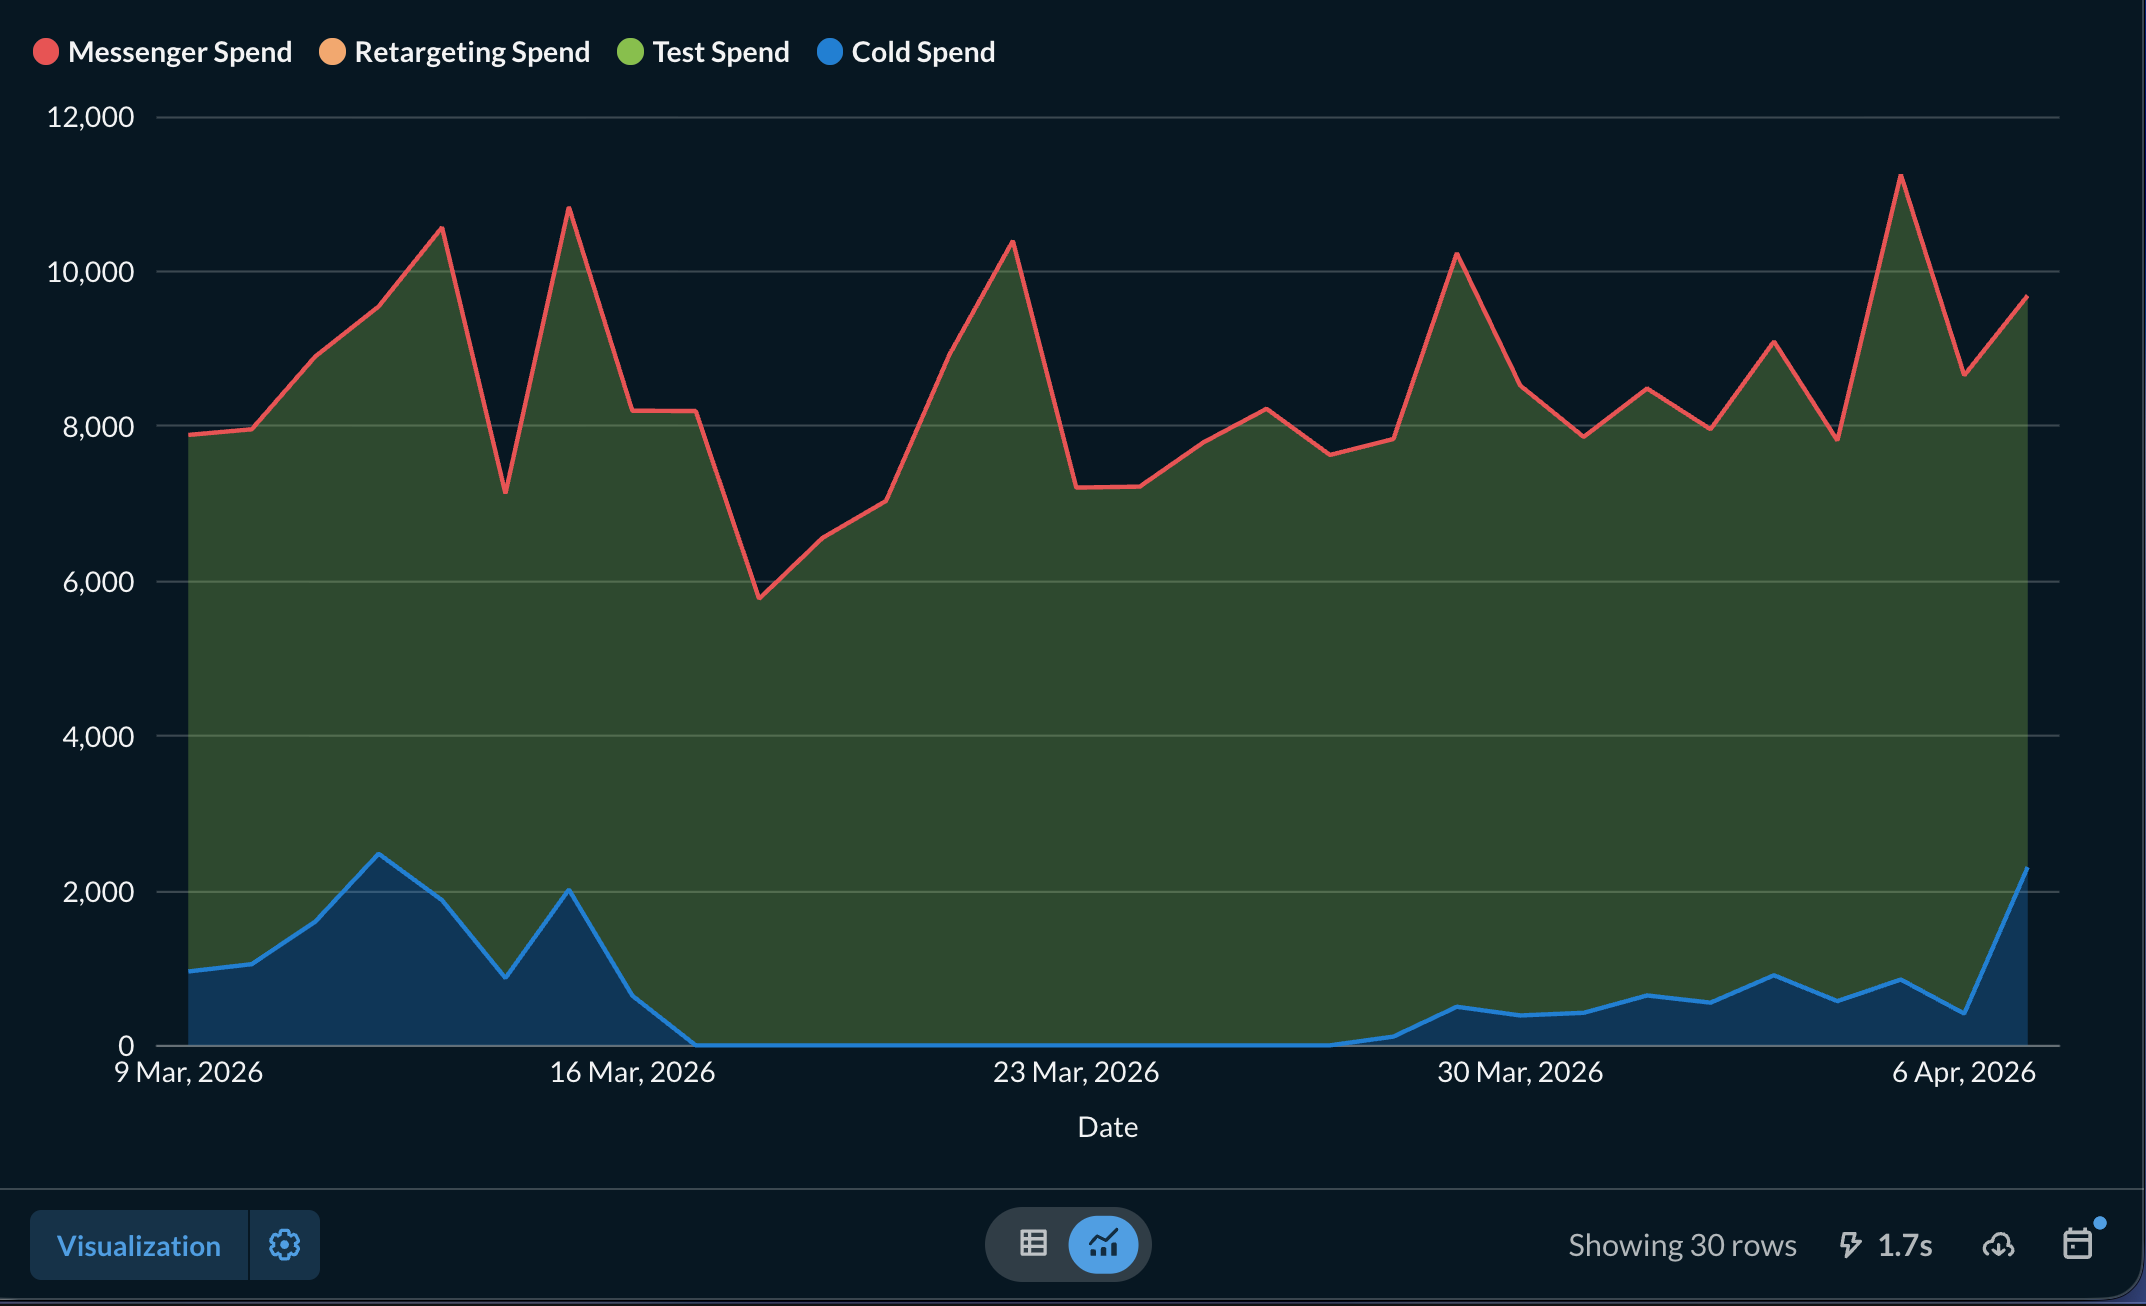The width and height of the screenshot is (2146, 1306).
Task: Click the red Messenger Spend color dot
Action: click(x=46, y=52)
